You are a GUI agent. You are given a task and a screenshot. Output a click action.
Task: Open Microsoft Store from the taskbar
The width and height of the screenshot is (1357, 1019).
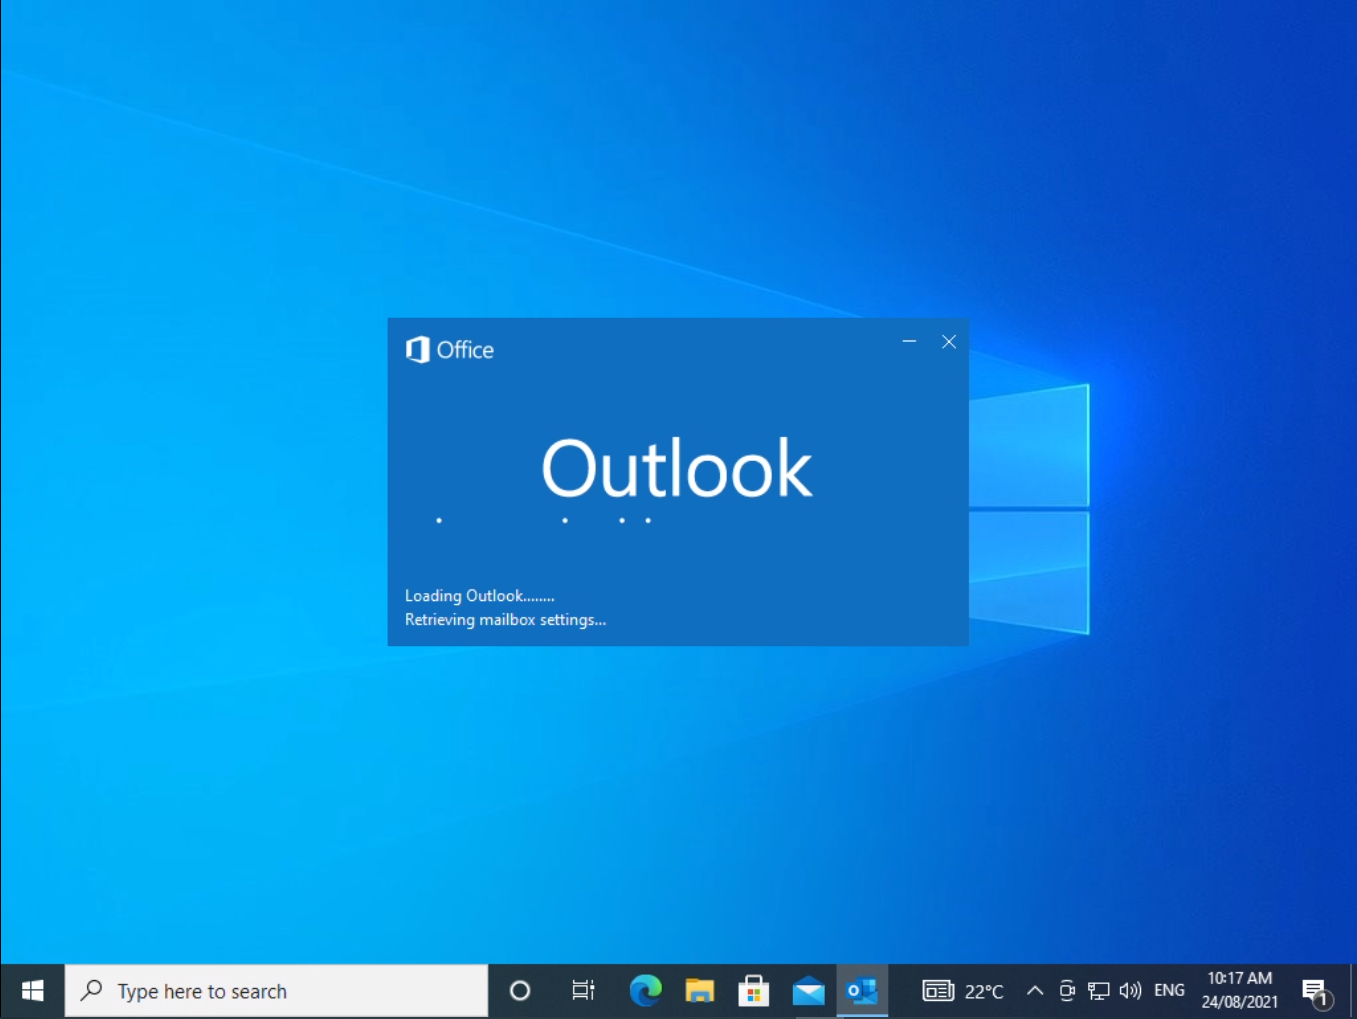pos(754,991)
